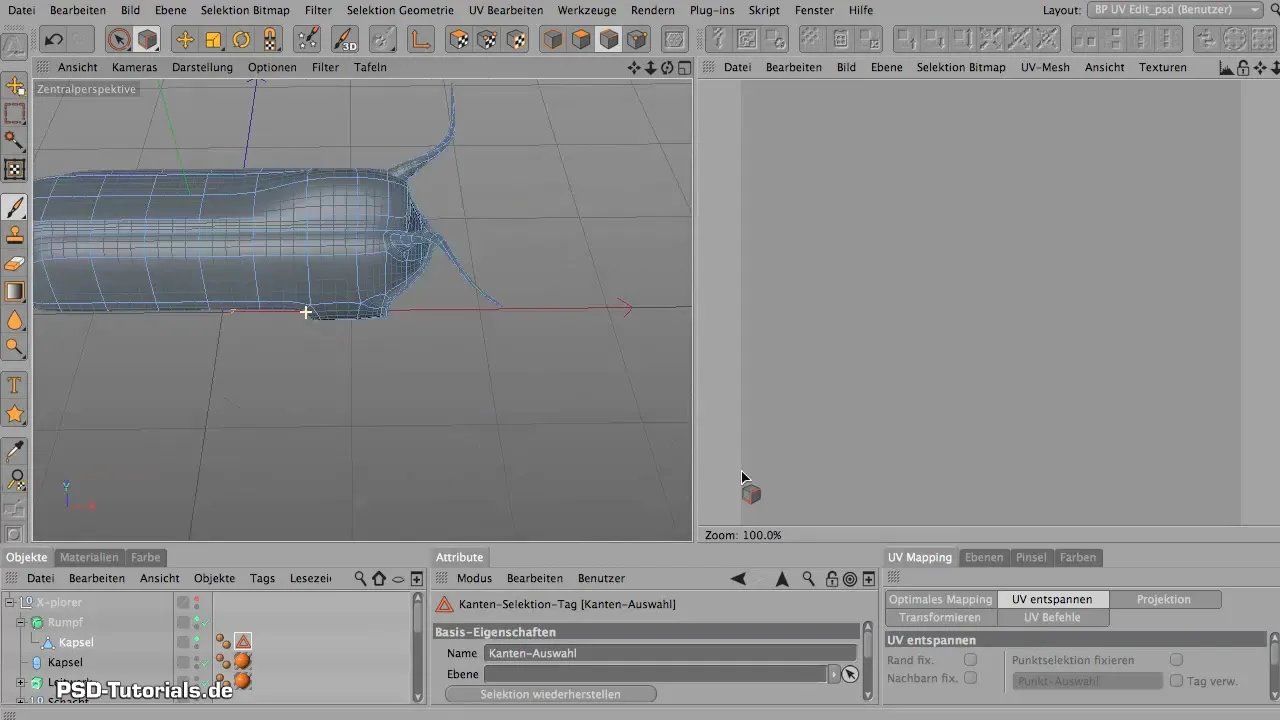Click the Name field Kanten-Auswahl
The width and height of the screenshot is (1280, 720).
pyautogui.click(x=670, y=653)
